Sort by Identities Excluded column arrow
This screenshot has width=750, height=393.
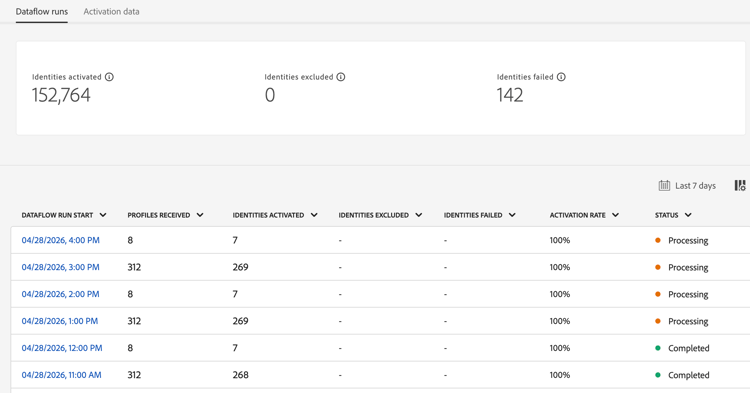[x=419, y=215]
